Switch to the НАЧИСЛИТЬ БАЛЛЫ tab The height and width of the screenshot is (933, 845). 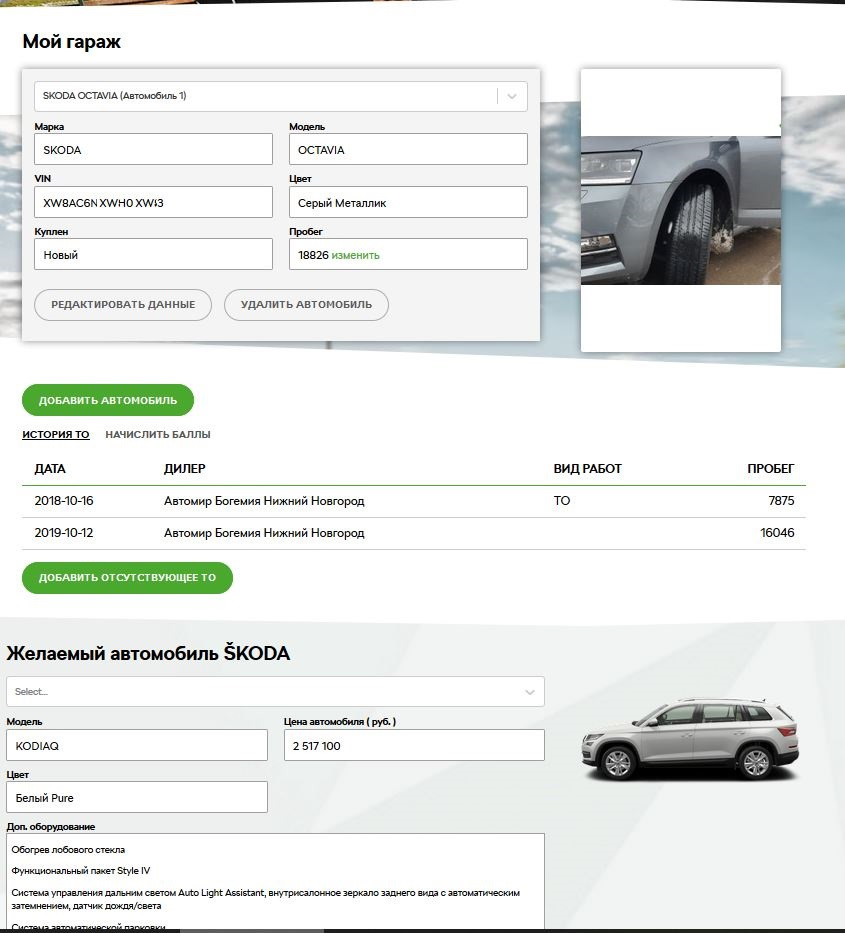(158, 434)
